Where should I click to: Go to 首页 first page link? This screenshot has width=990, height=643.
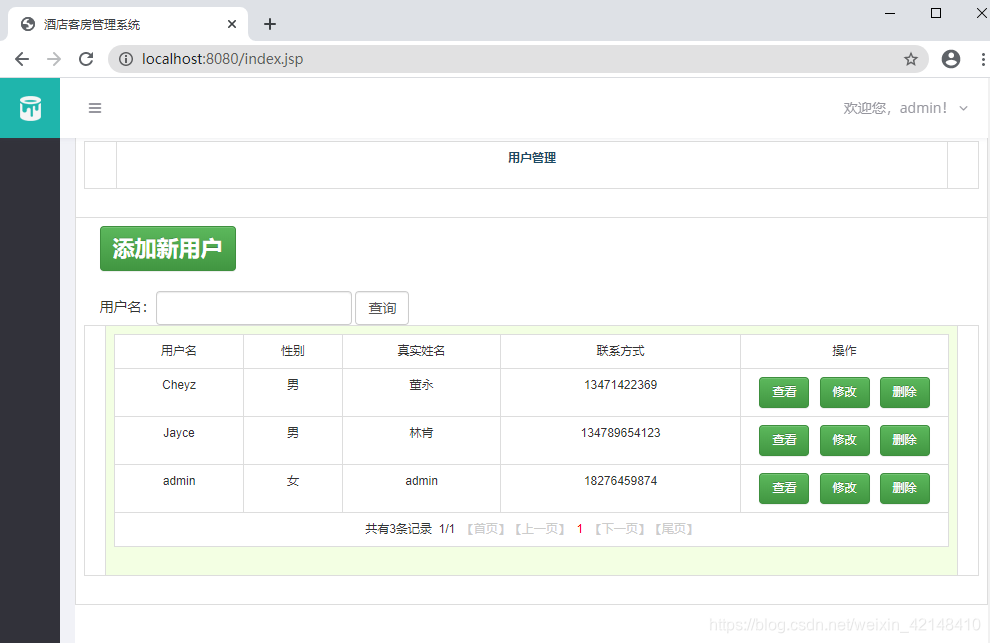(486, 529)
